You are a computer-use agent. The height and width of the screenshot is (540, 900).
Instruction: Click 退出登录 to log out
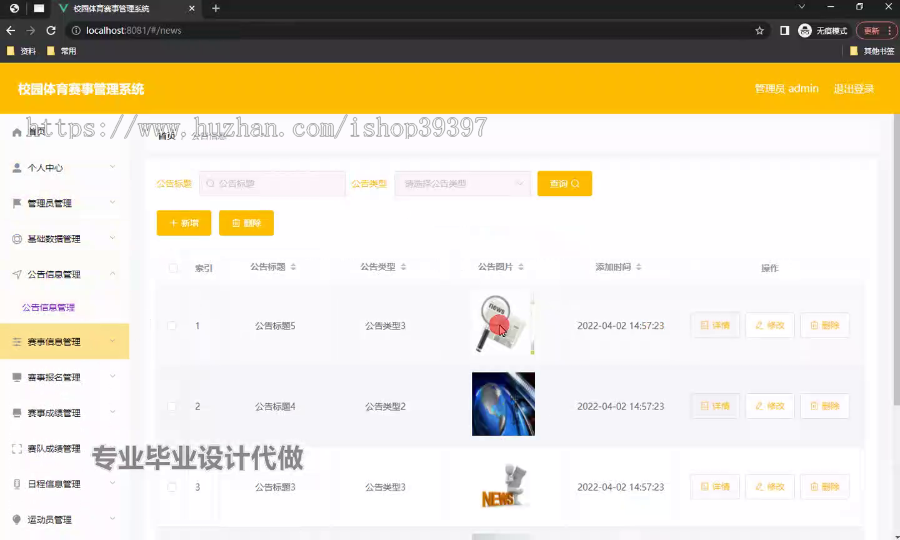[854, 88]
